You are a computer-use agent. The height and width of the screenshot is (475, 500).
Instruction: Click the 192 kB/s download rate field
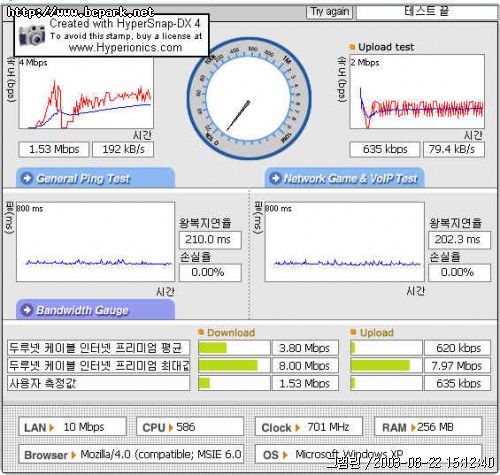click(123, 149)
